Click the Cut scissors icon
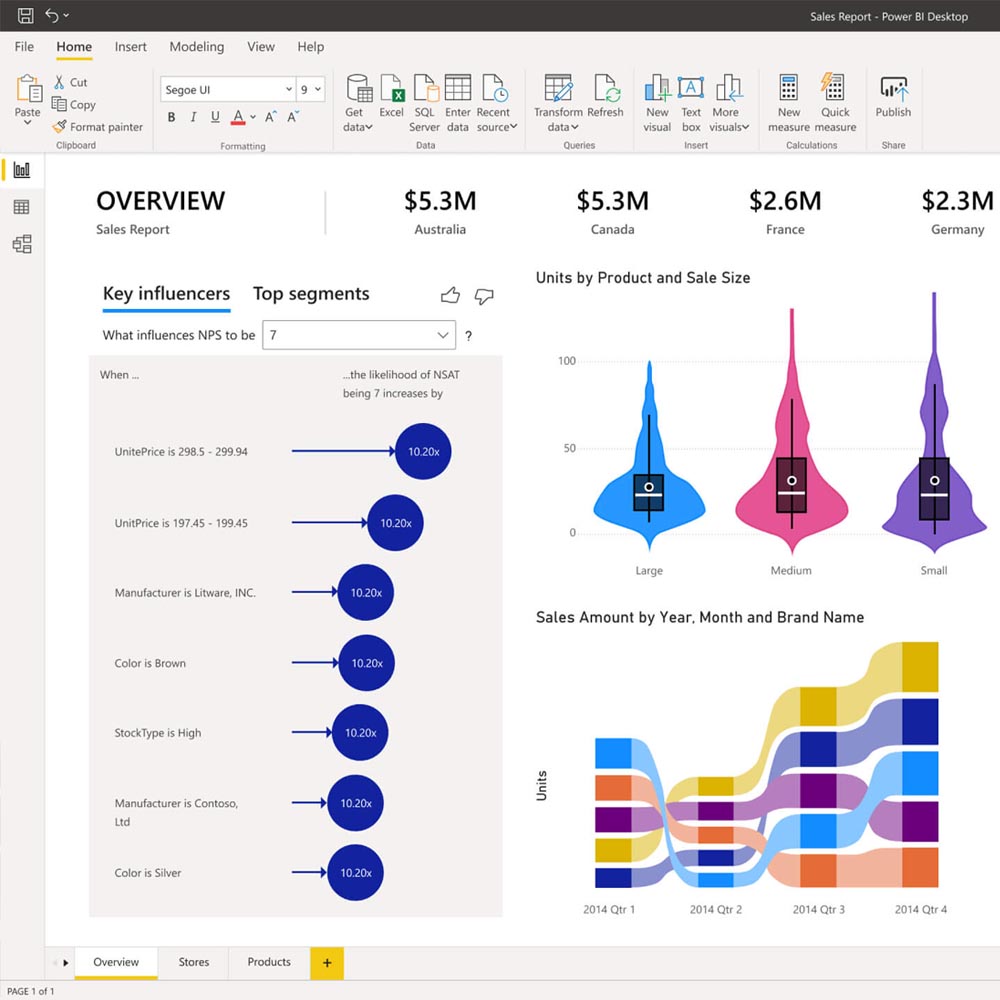 coord(59,82)
